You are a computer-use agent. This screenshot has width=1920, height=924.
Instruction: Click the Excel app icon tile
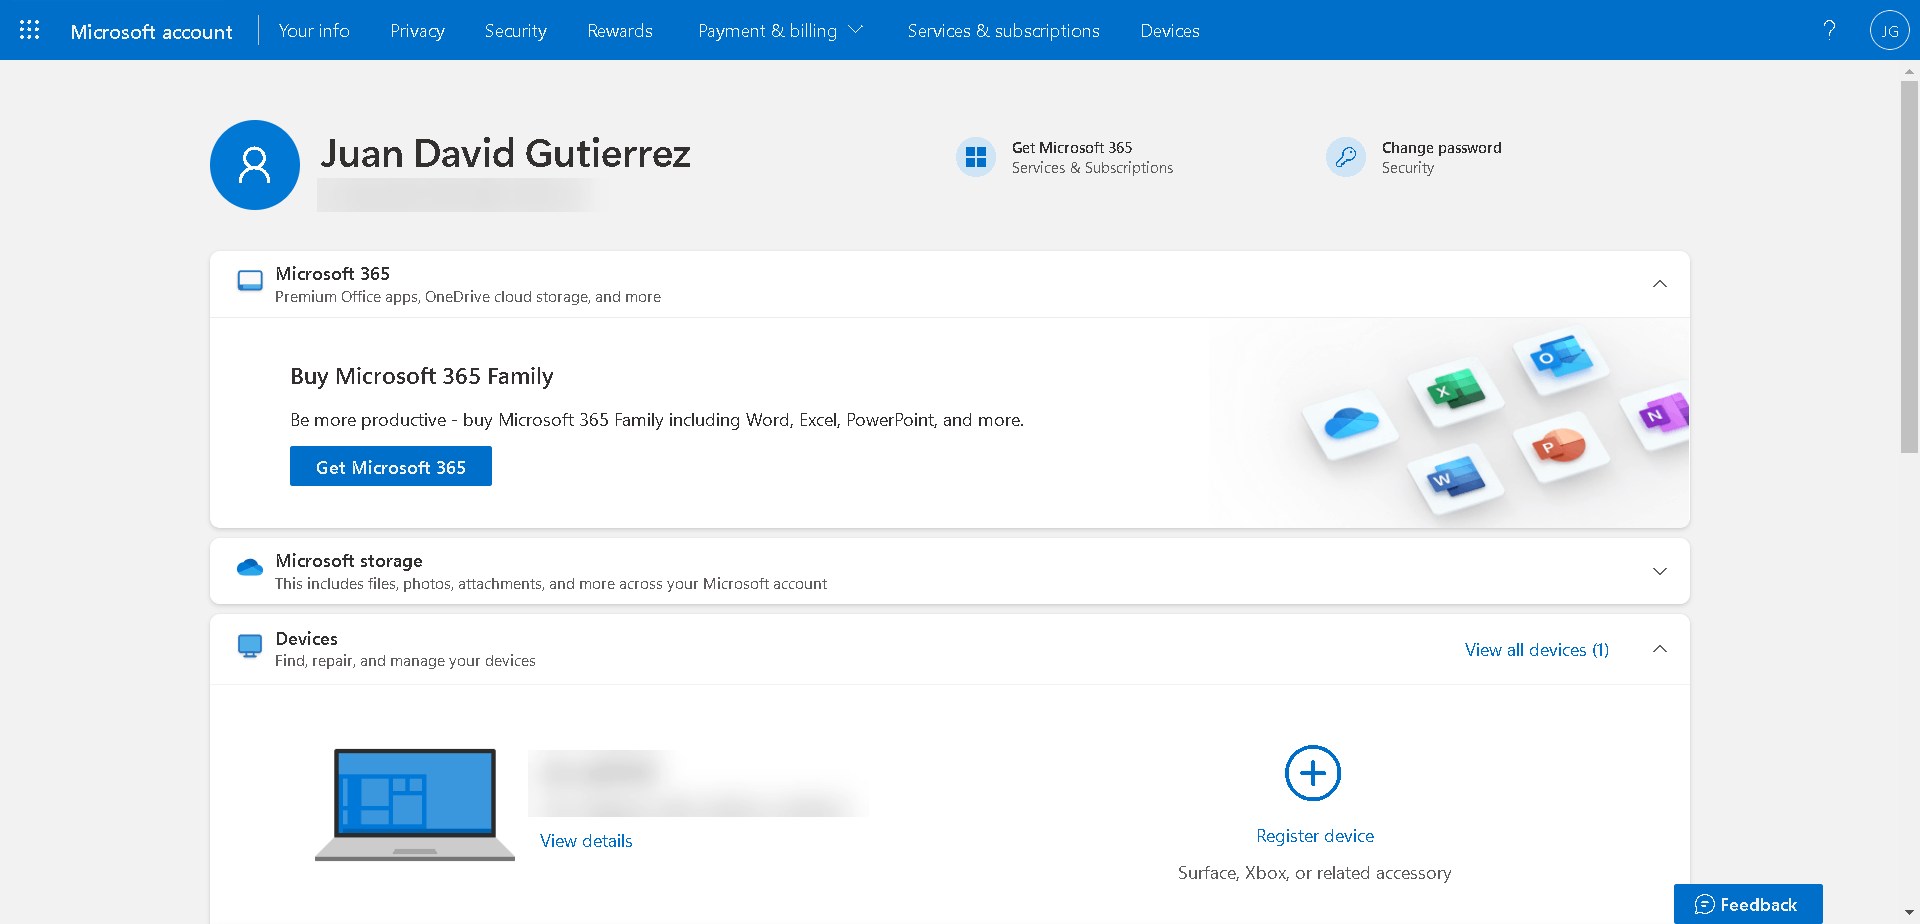(x=1455, y=391)
